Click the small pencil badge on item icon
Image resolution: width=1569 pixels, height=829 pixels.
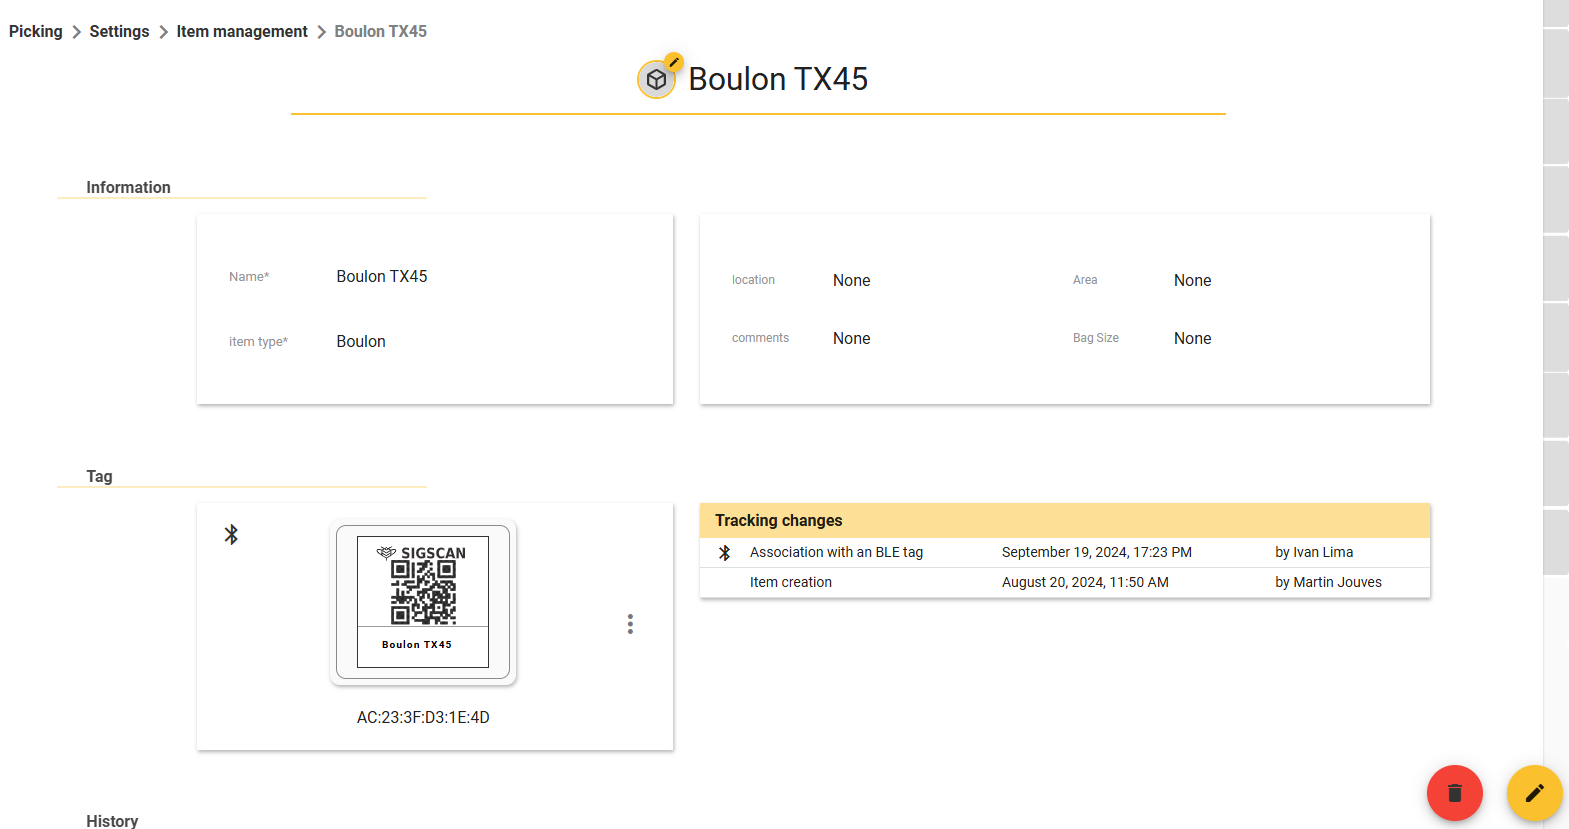tap(674, 62)
